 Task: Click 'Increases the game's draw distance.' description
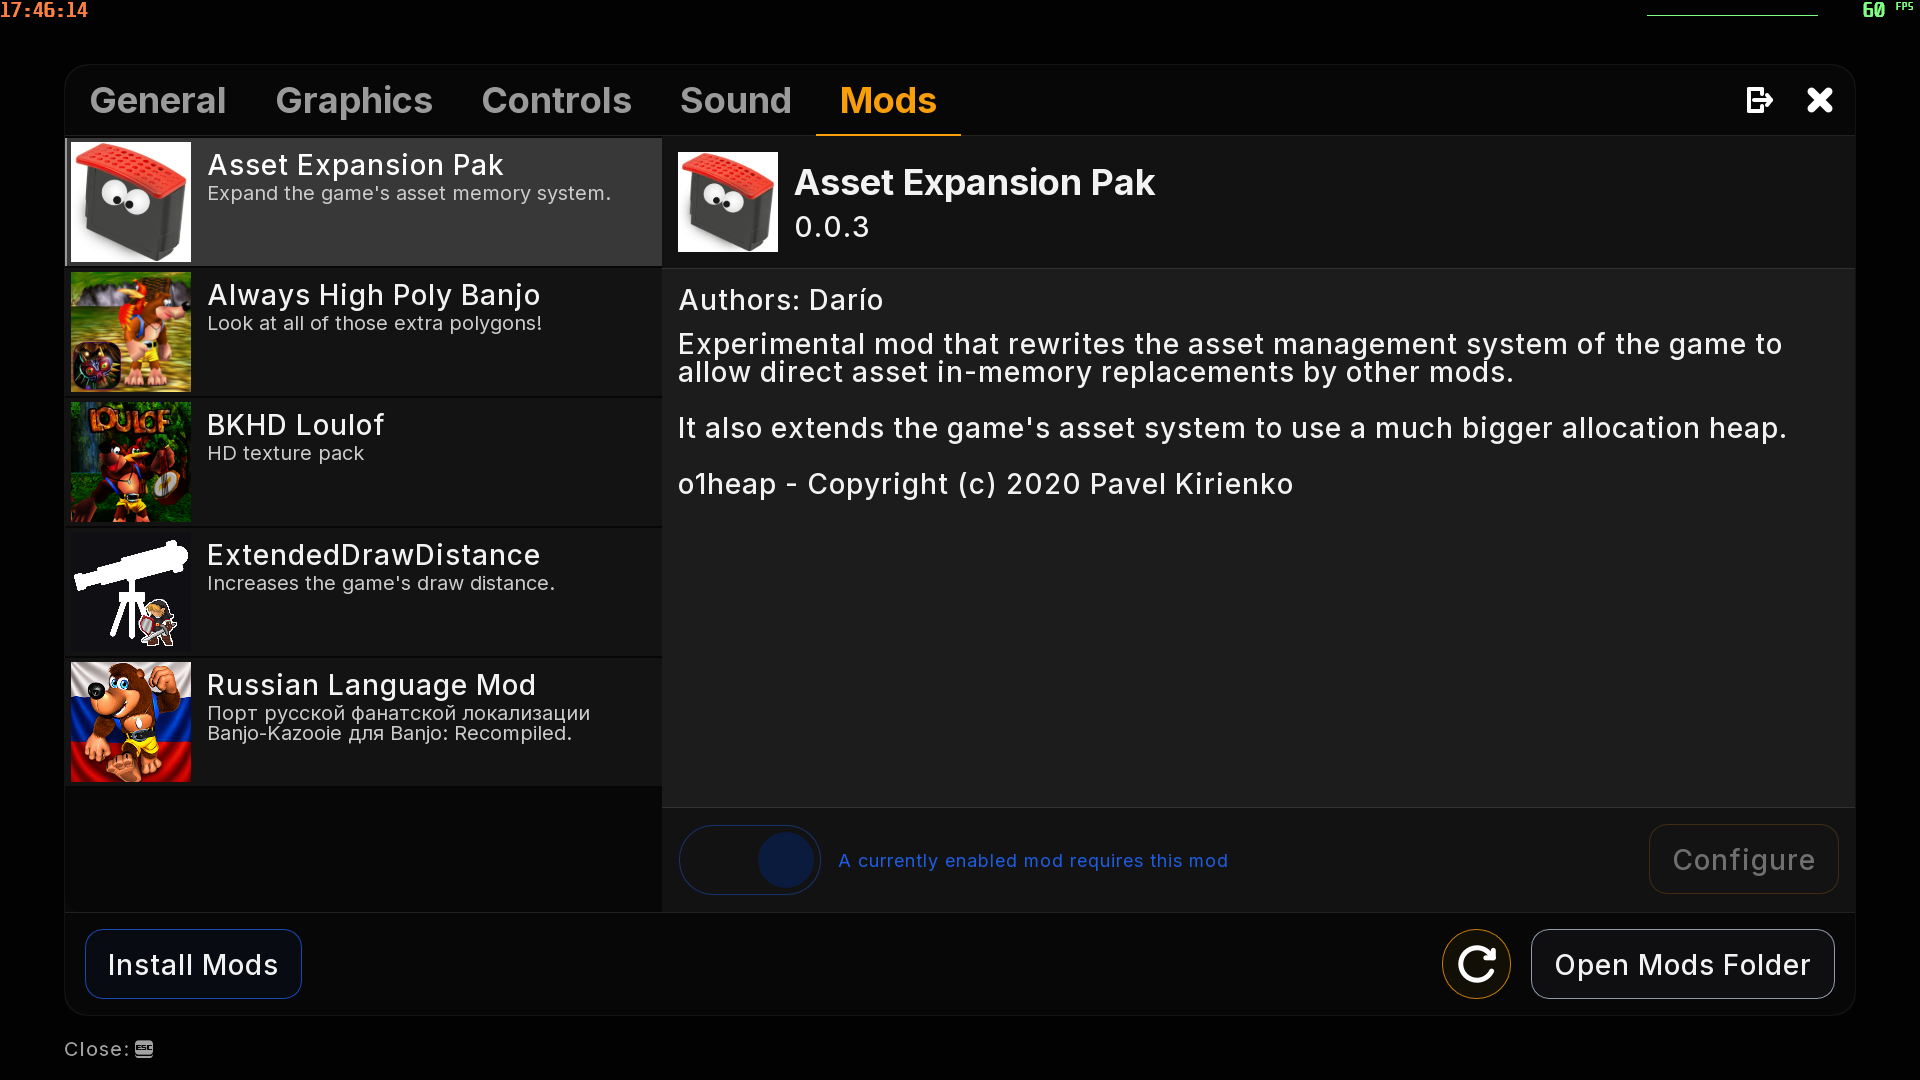coord(381,584)
